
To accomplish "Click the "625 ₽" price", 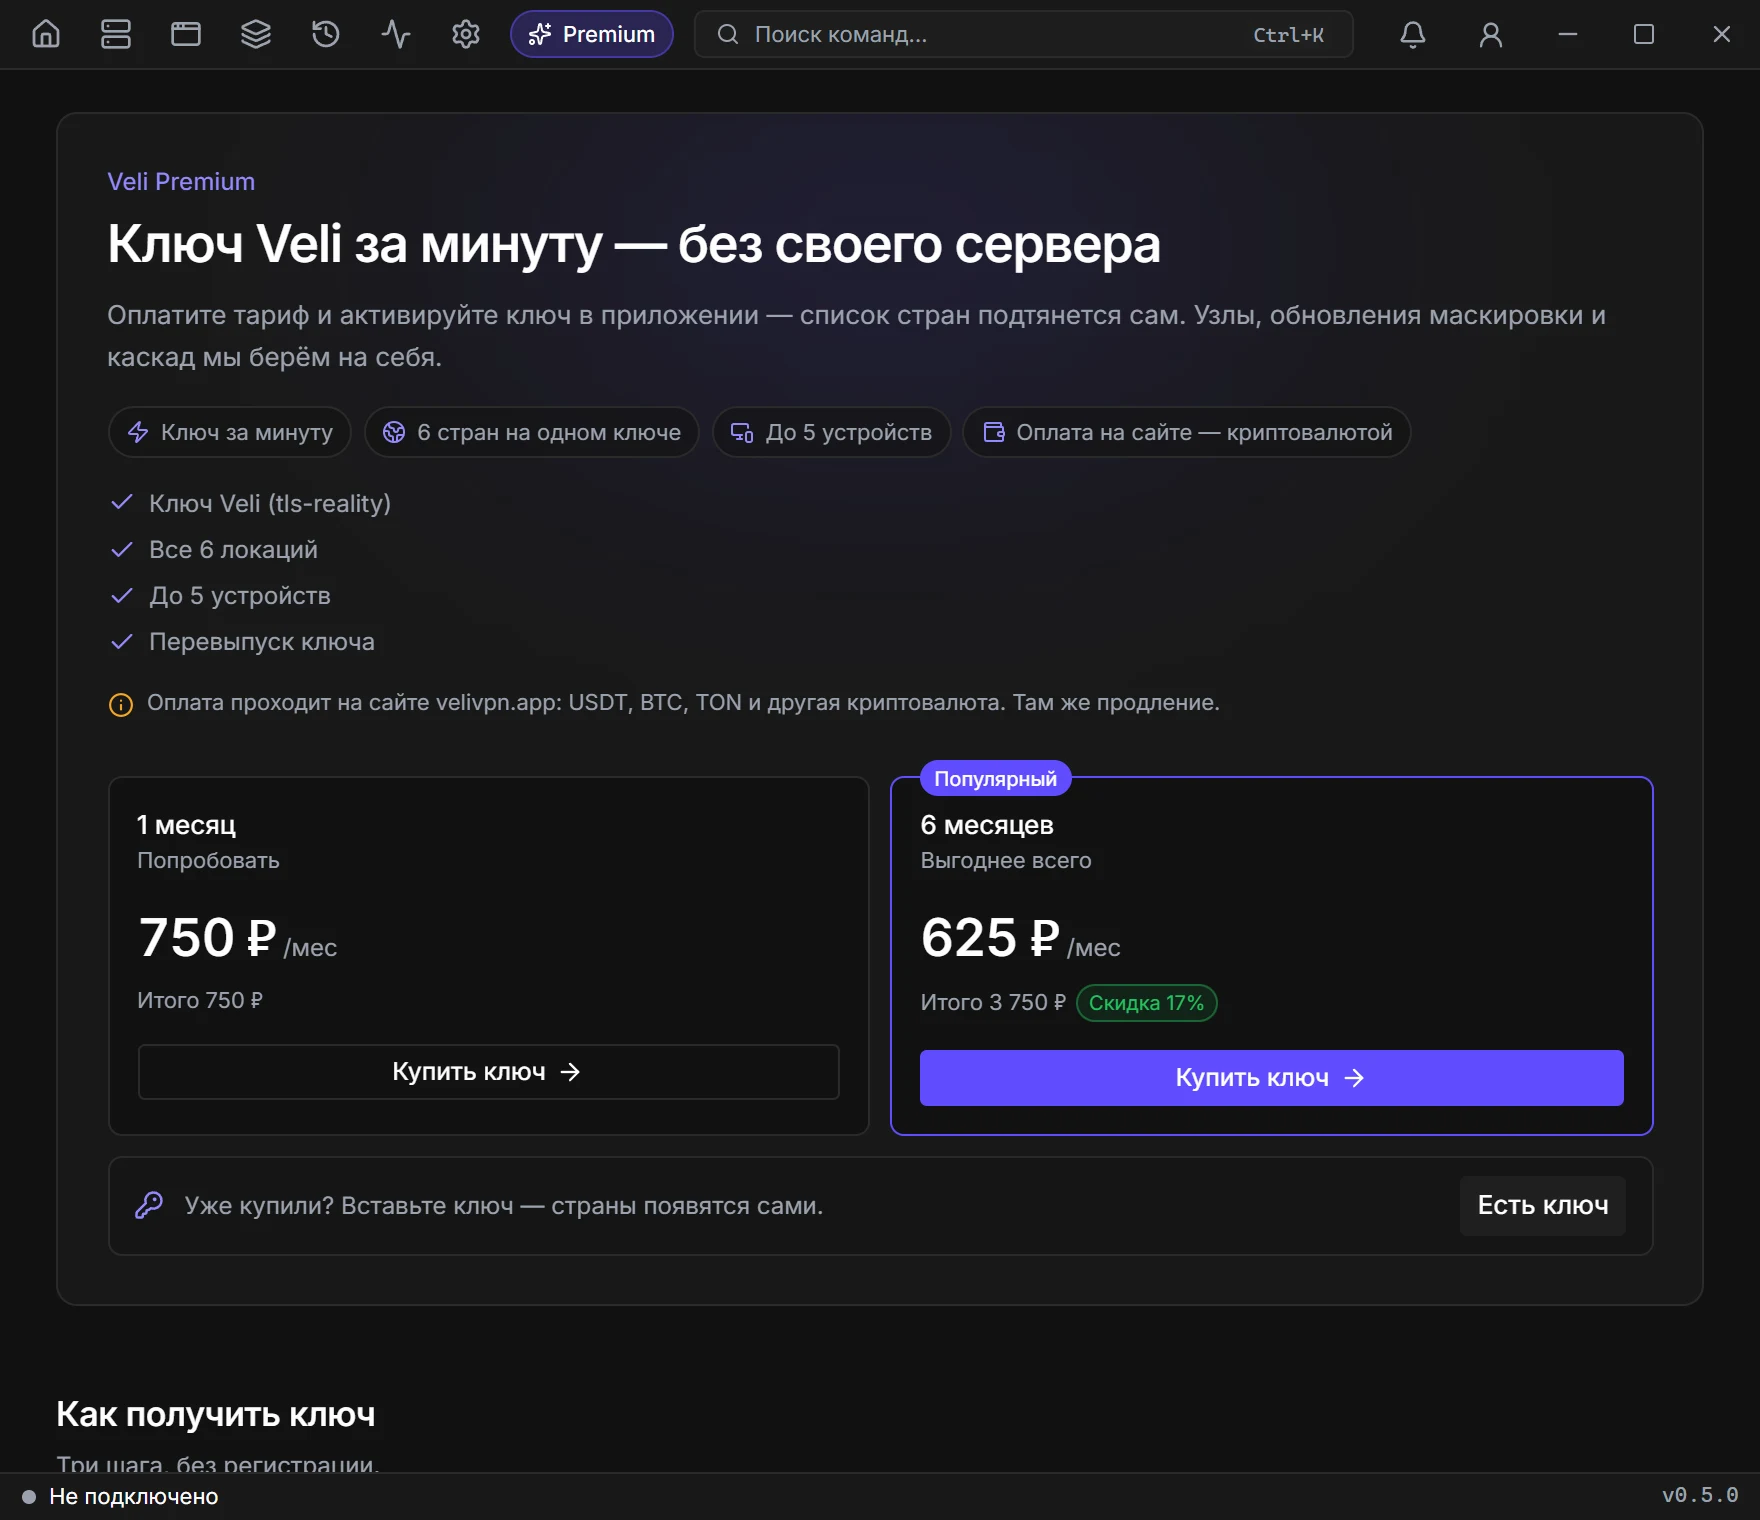I will (x=990, y=938).
